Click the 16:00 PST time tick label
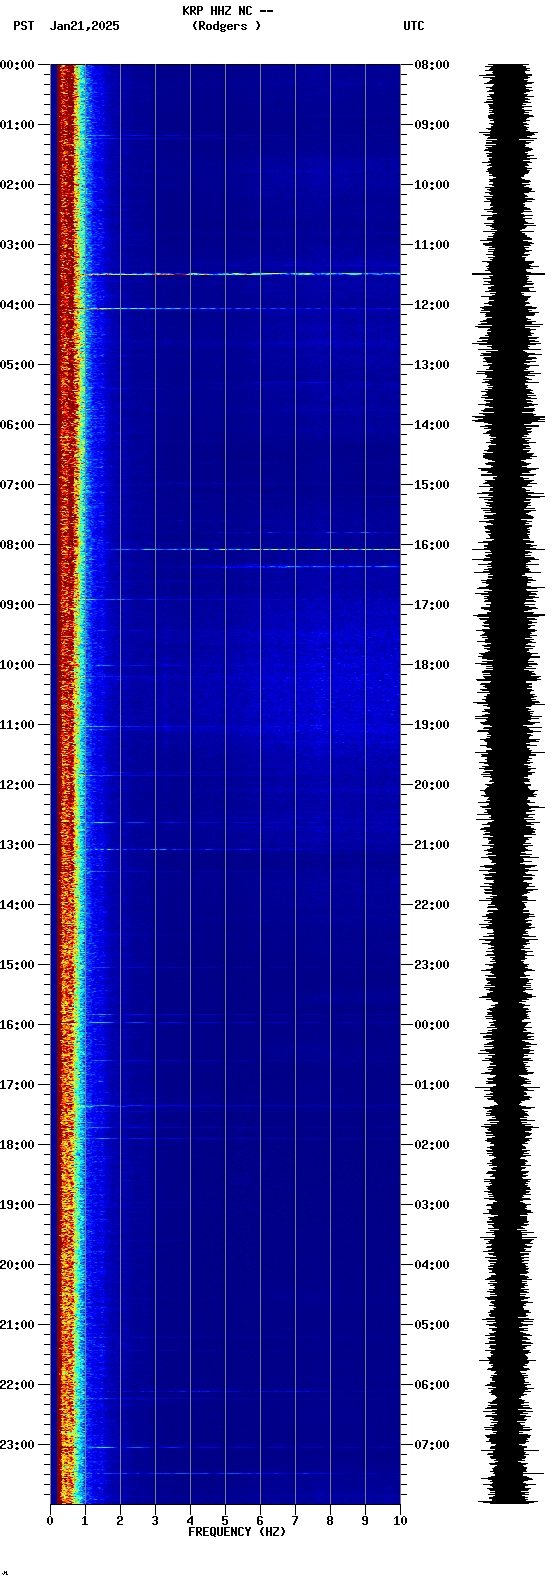This screenshot has height=1584, width=552. pos(18,1025)
